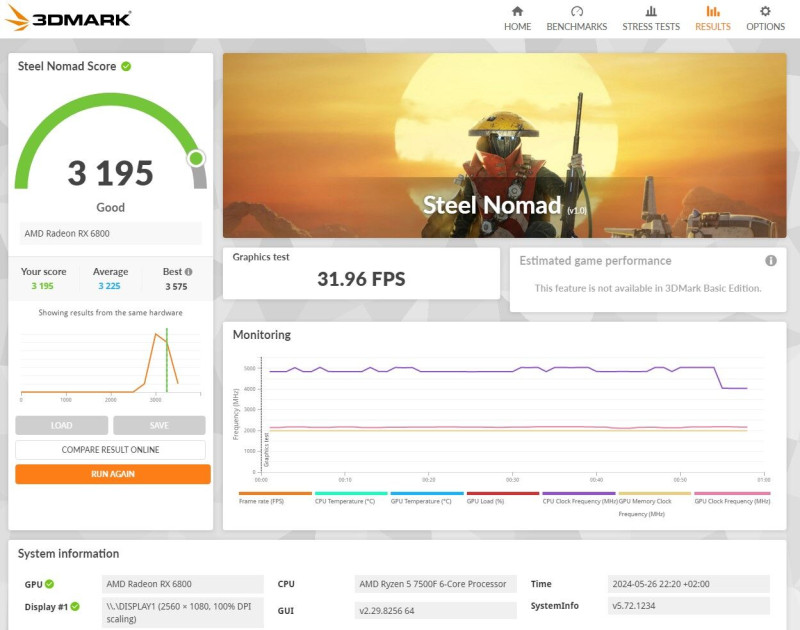Toggle GPU Load (%) legend swatch
The width and height of the screenshot is (800, 630).
(x=503, y=493)
